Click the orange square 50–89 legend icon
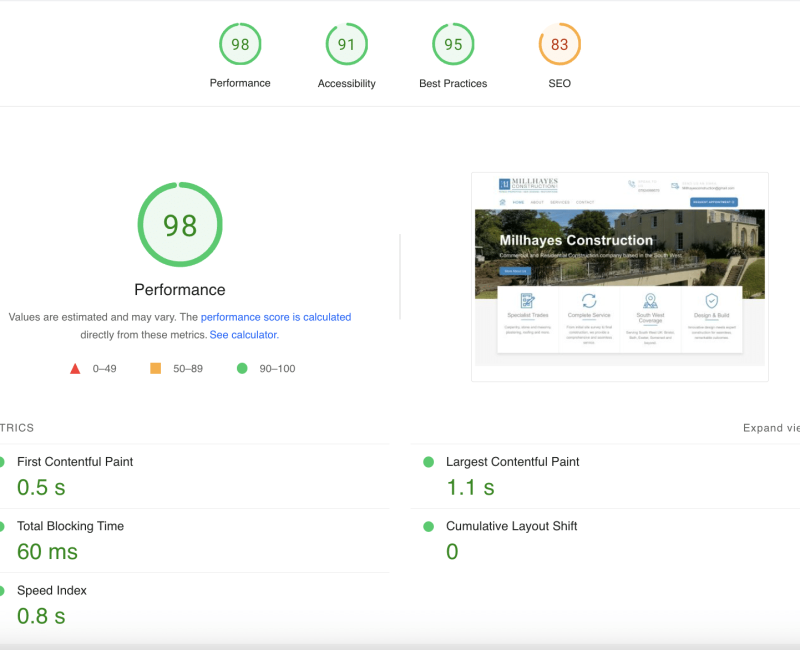 pos(156,369)
